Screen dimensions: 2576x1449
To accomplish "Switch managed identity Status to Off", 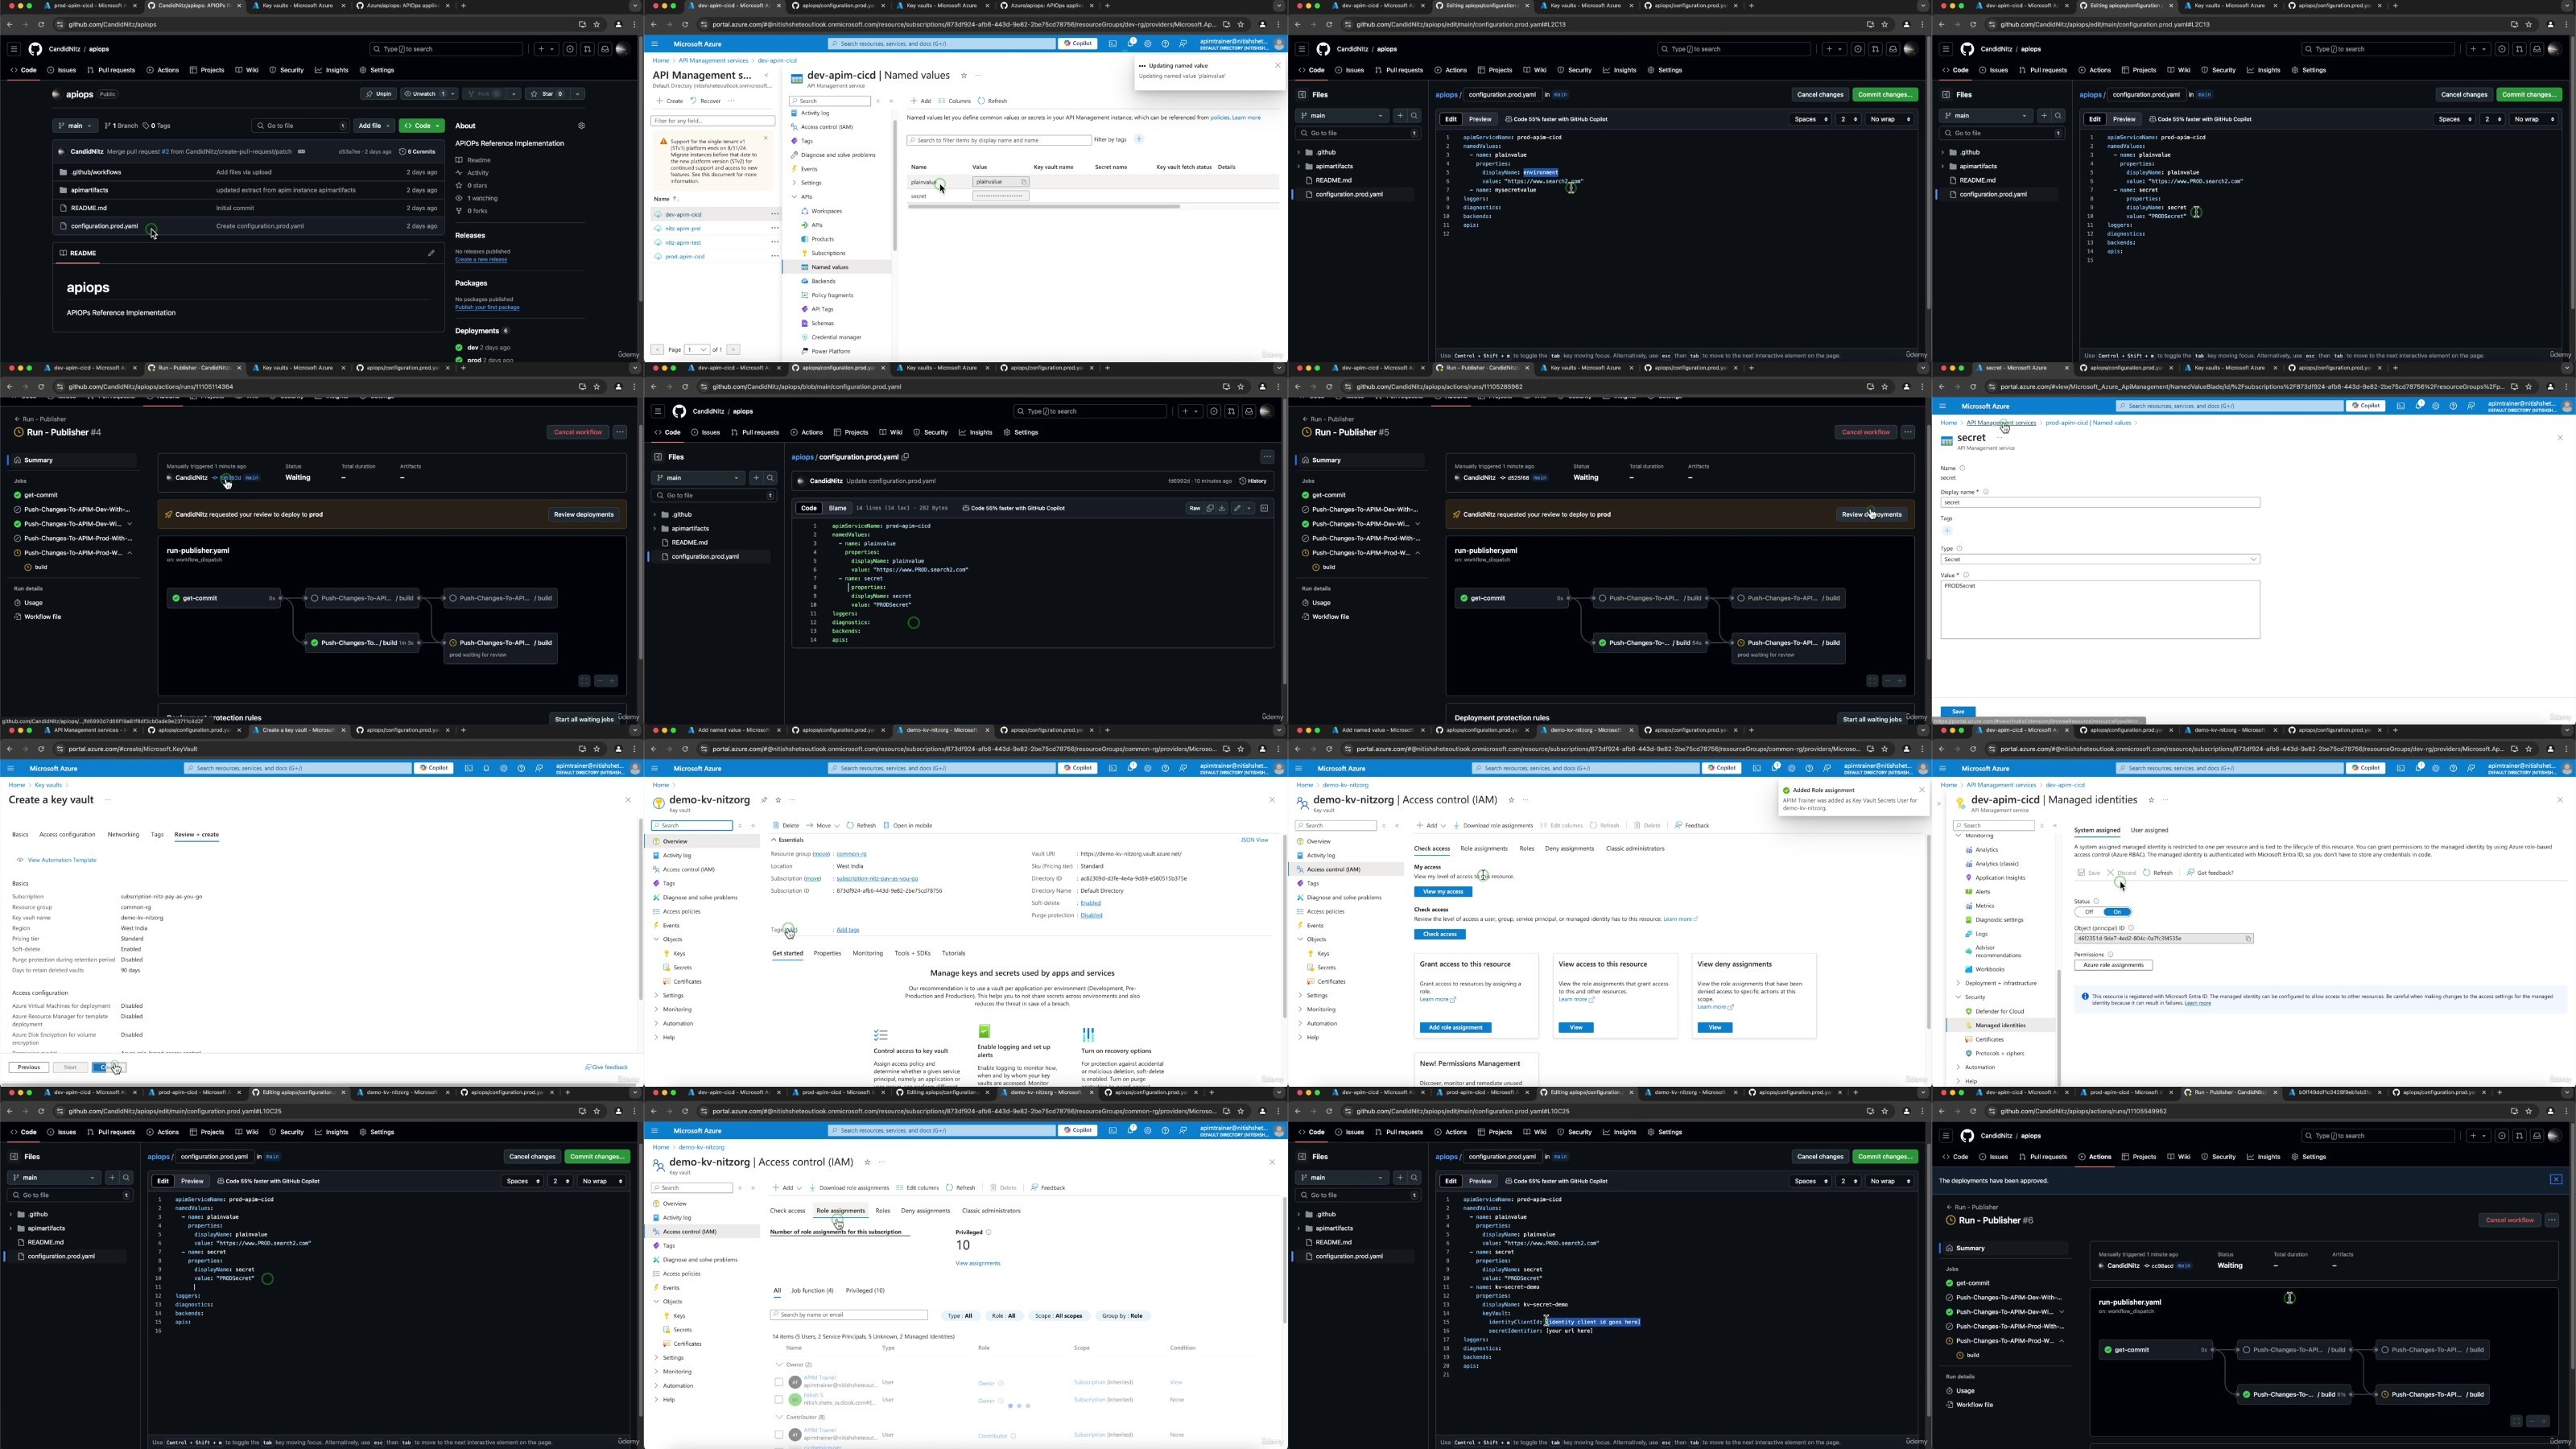I will click(2088, 912).
